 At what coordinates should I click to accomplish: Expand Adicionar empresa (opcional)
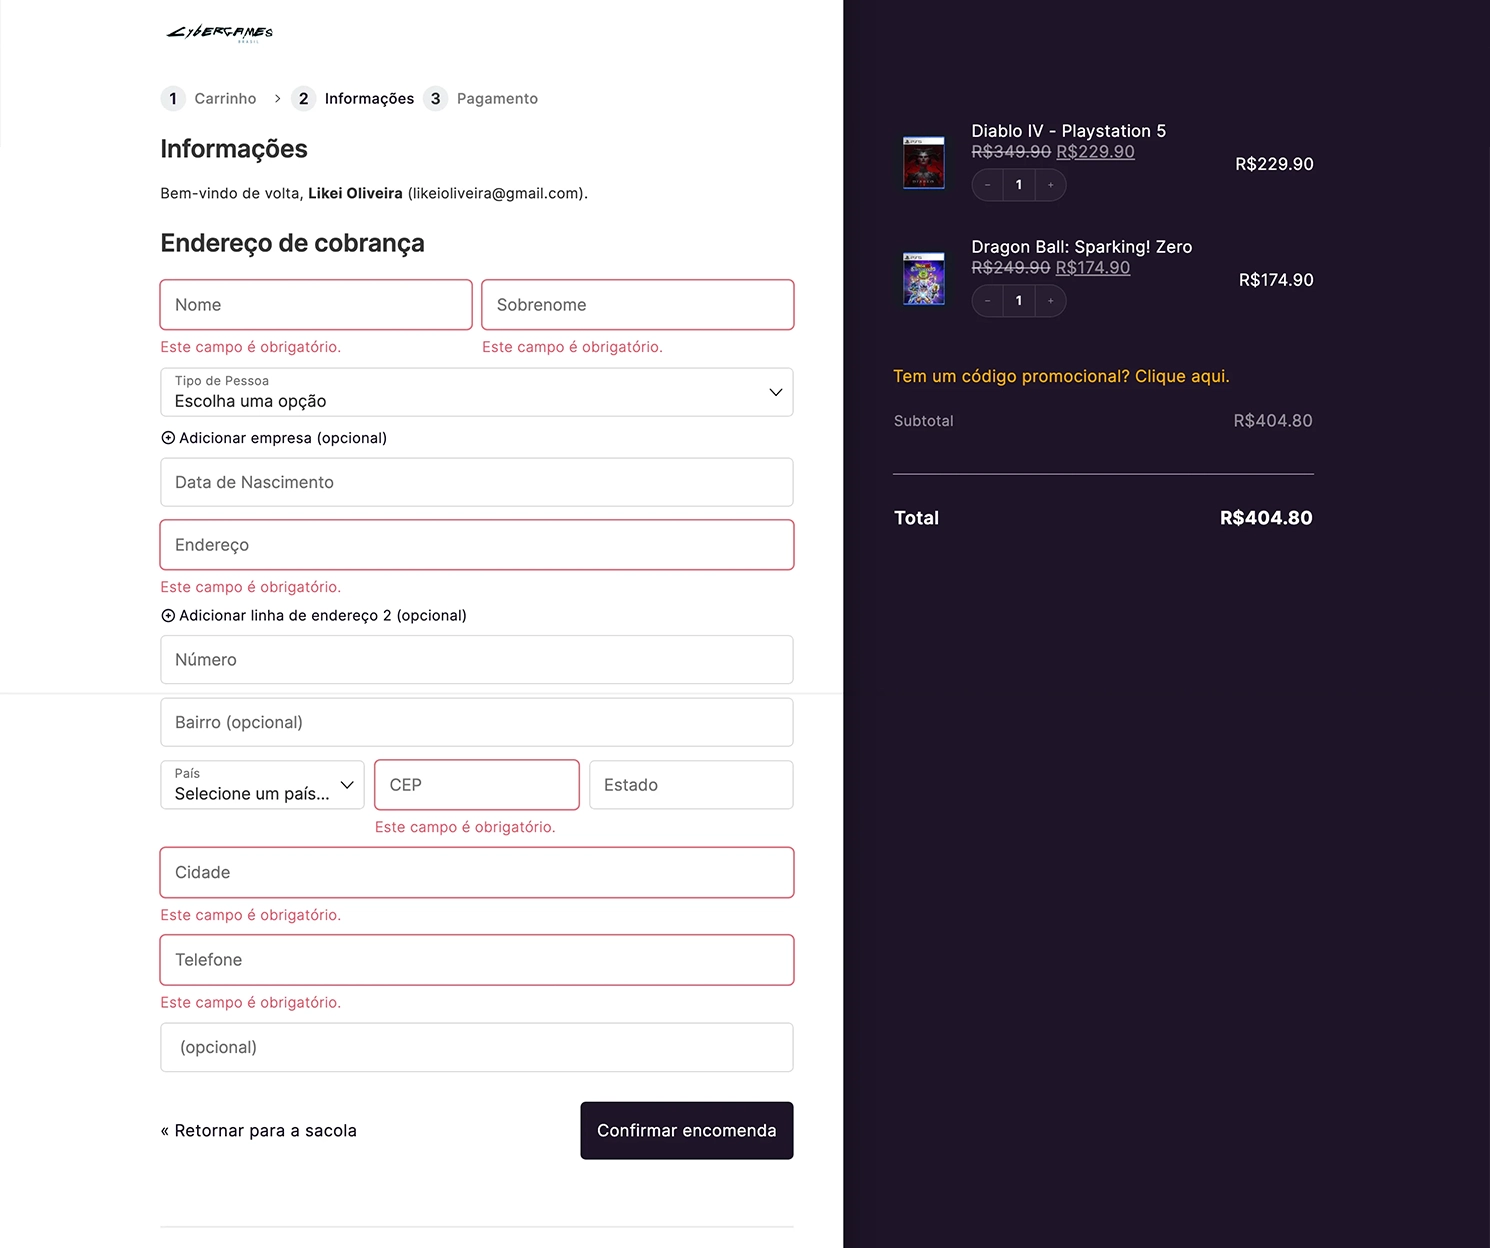(274, 438)
